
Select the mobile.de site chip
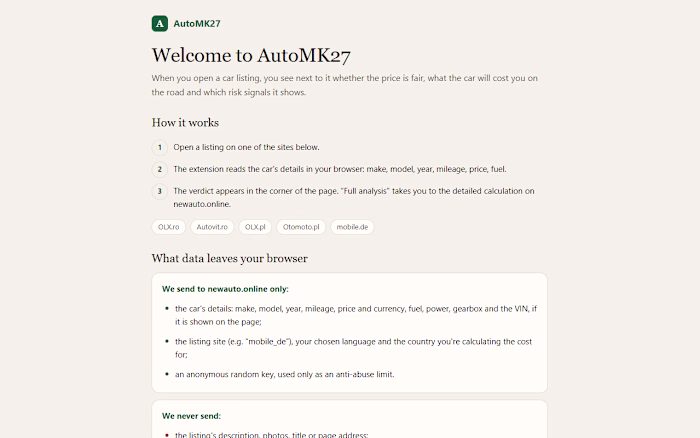tap(352, 227)
